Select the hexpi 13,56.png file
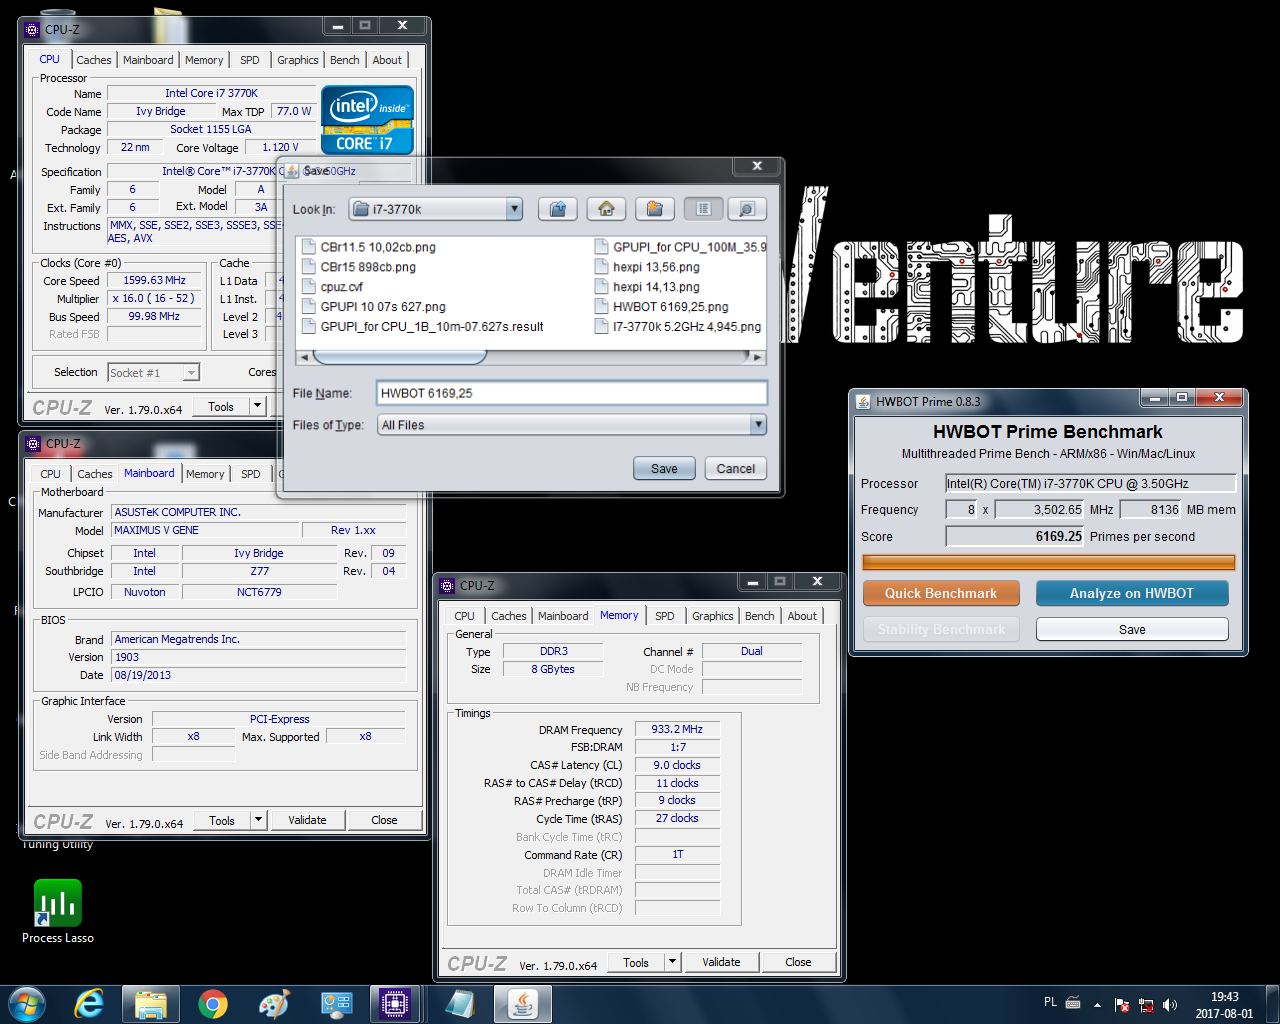Screen dimensions: 1280x1024 pyautogui.click(x=647, y=267)
